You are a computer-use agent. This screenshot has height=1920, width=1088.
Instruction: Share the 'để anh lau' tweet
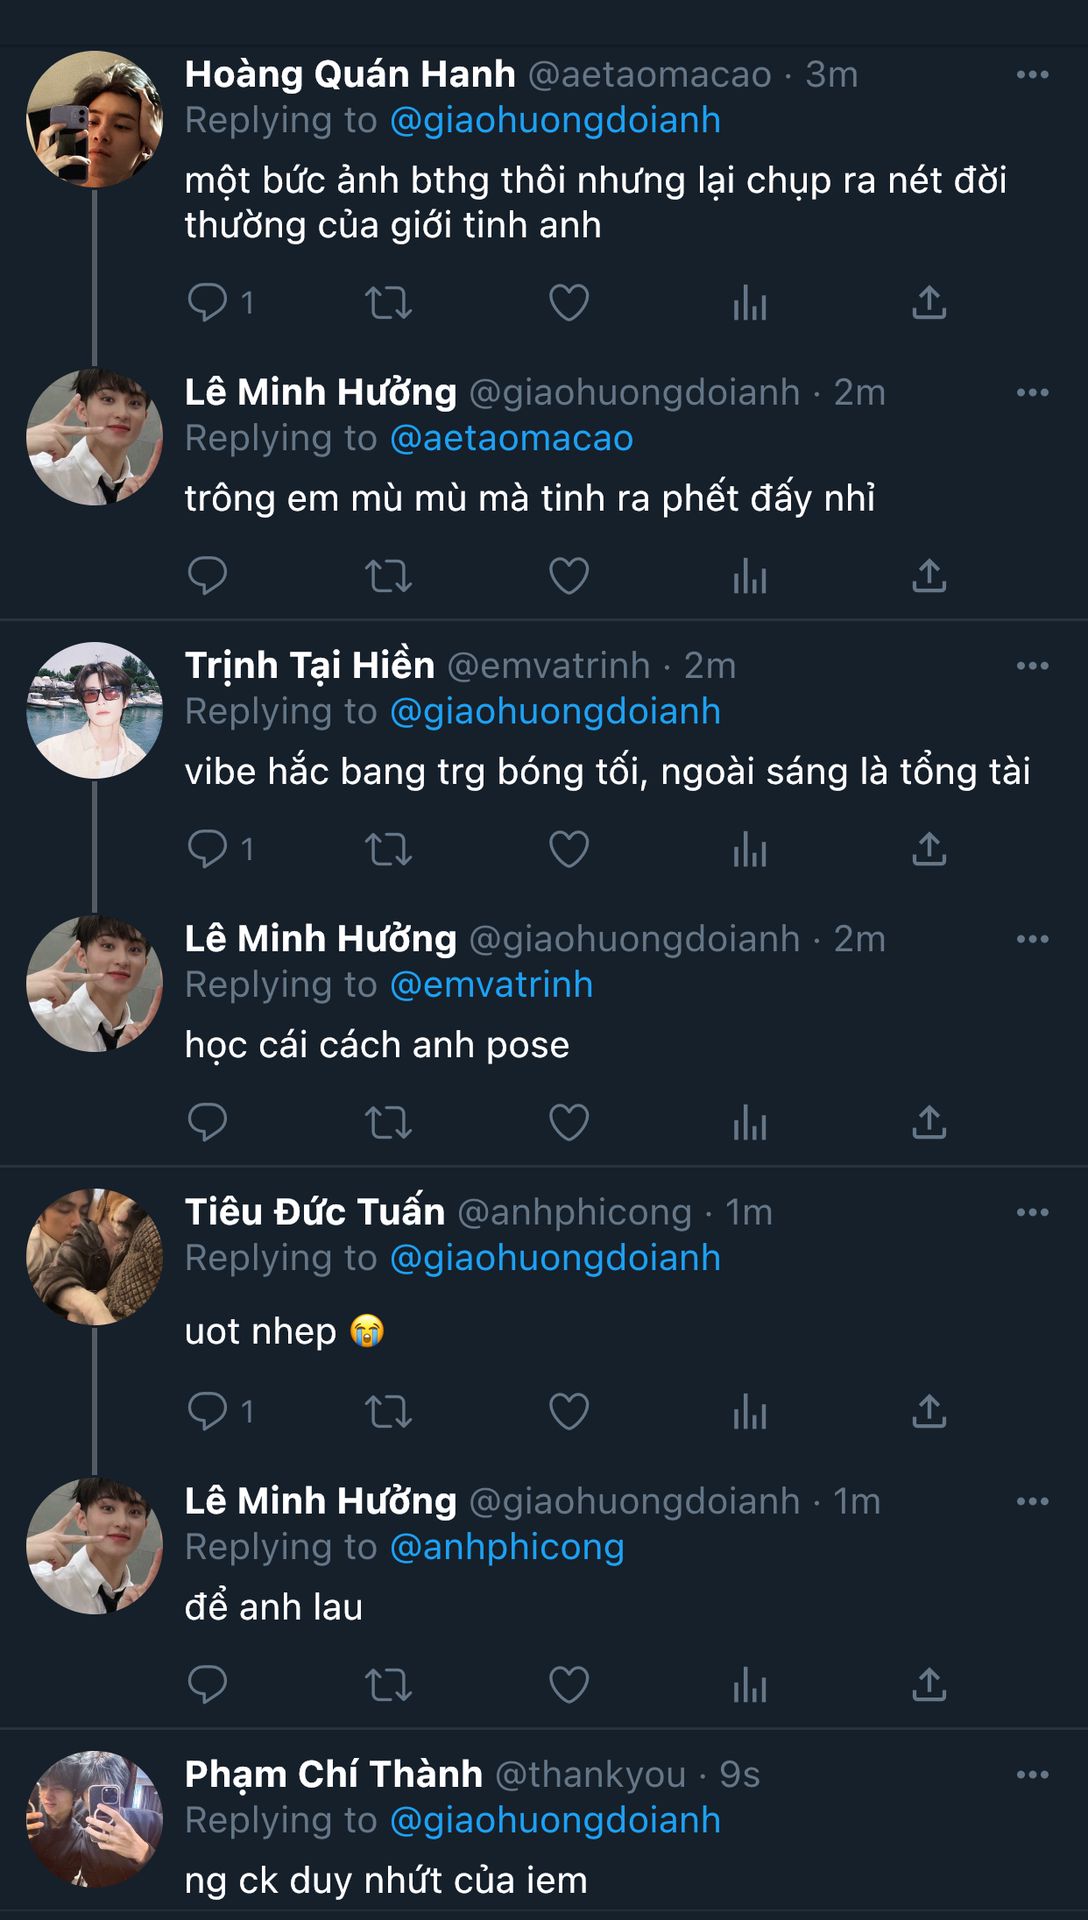coord(929,1684)
